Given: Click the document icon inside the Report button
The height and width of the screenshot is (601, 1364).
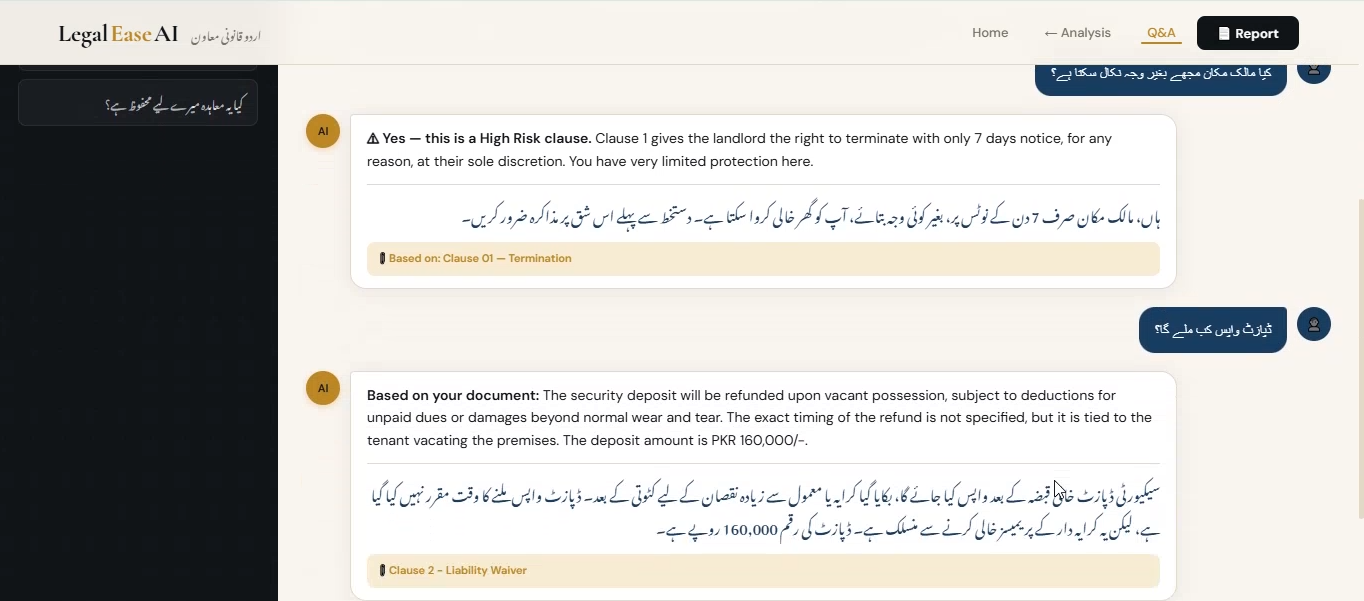Looking at the screenshot, I should tap(1224, 33).
